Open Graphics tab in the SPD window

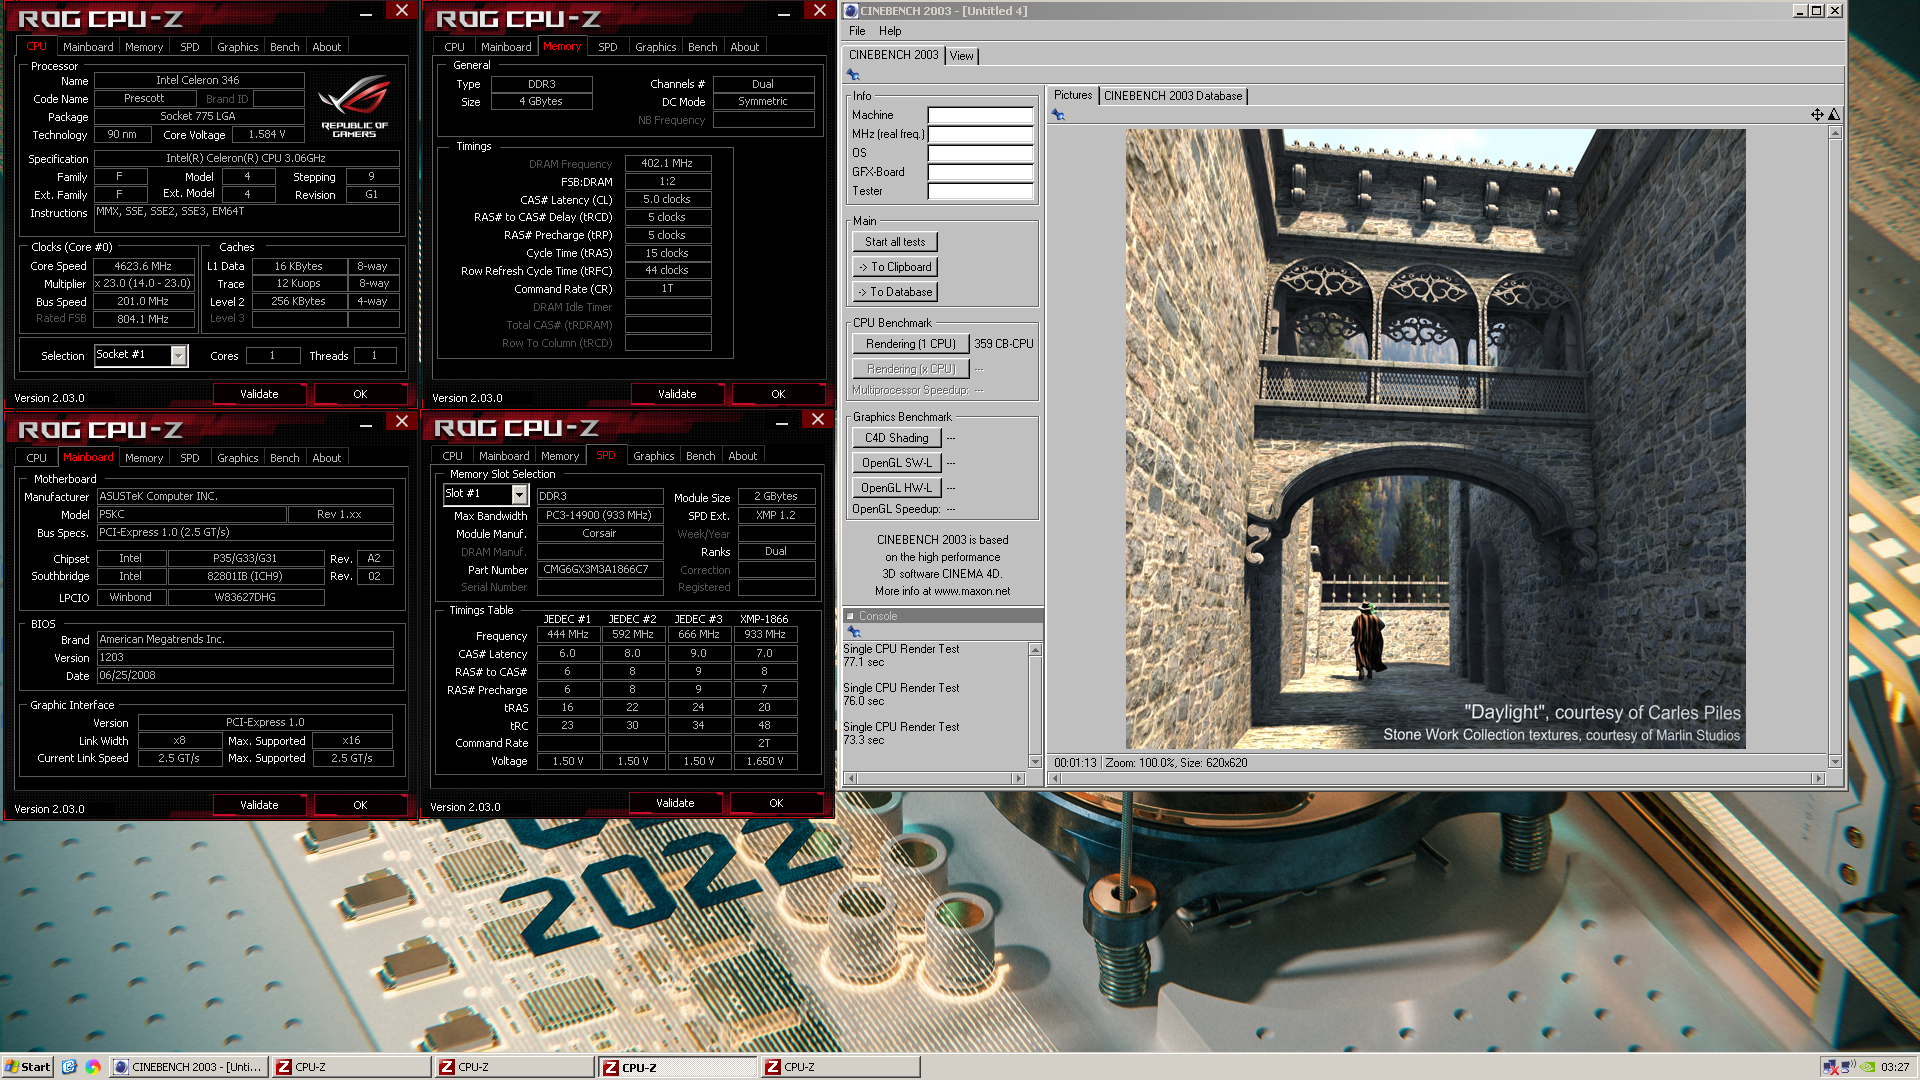[x=654, y=456]
